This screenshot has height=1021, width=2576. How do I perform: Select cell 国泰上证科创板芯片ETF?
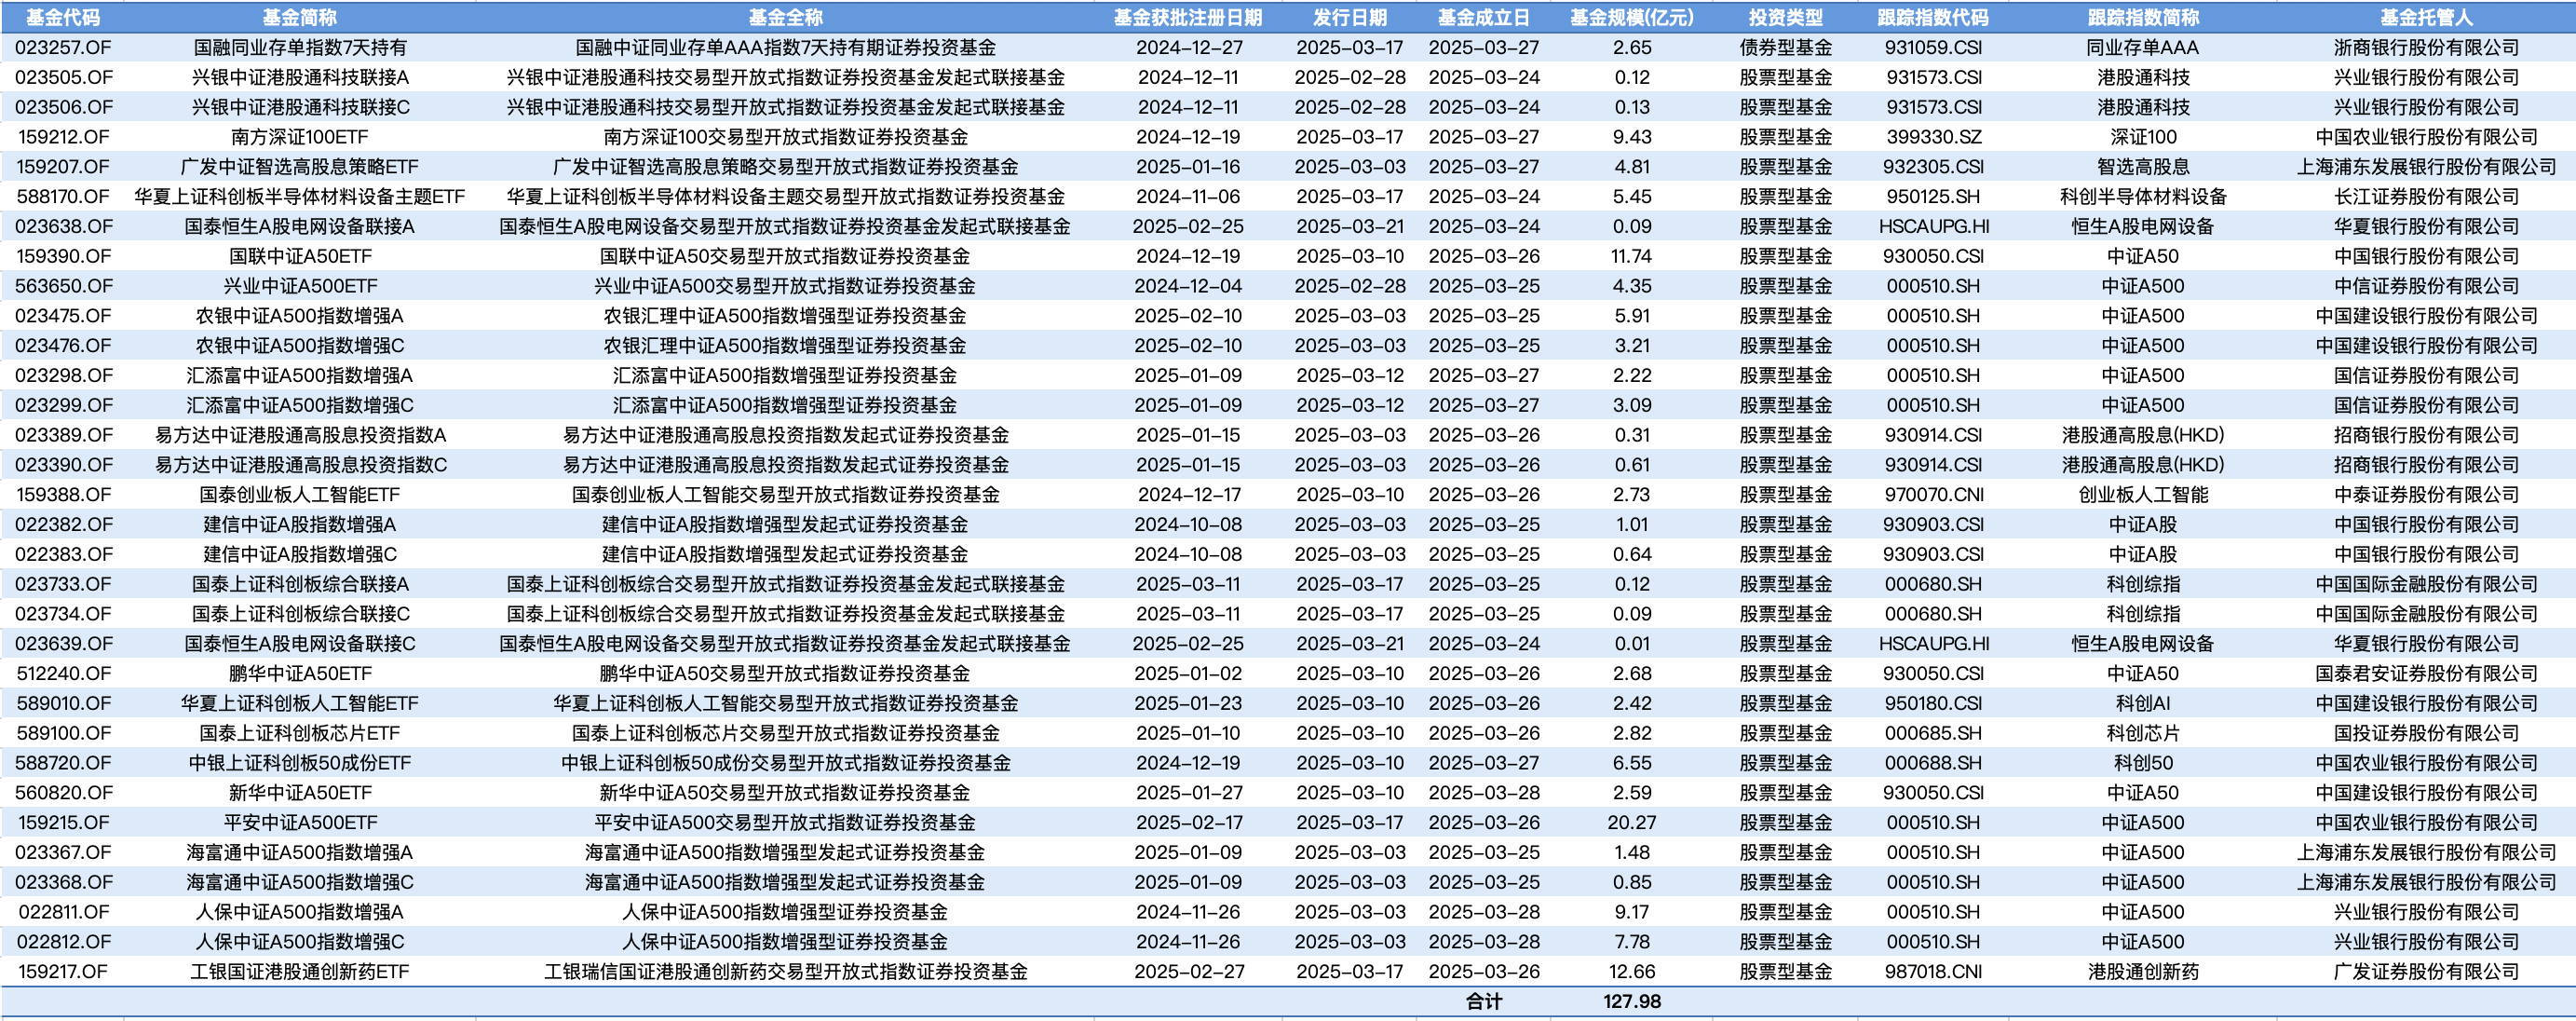click(299, 734)
